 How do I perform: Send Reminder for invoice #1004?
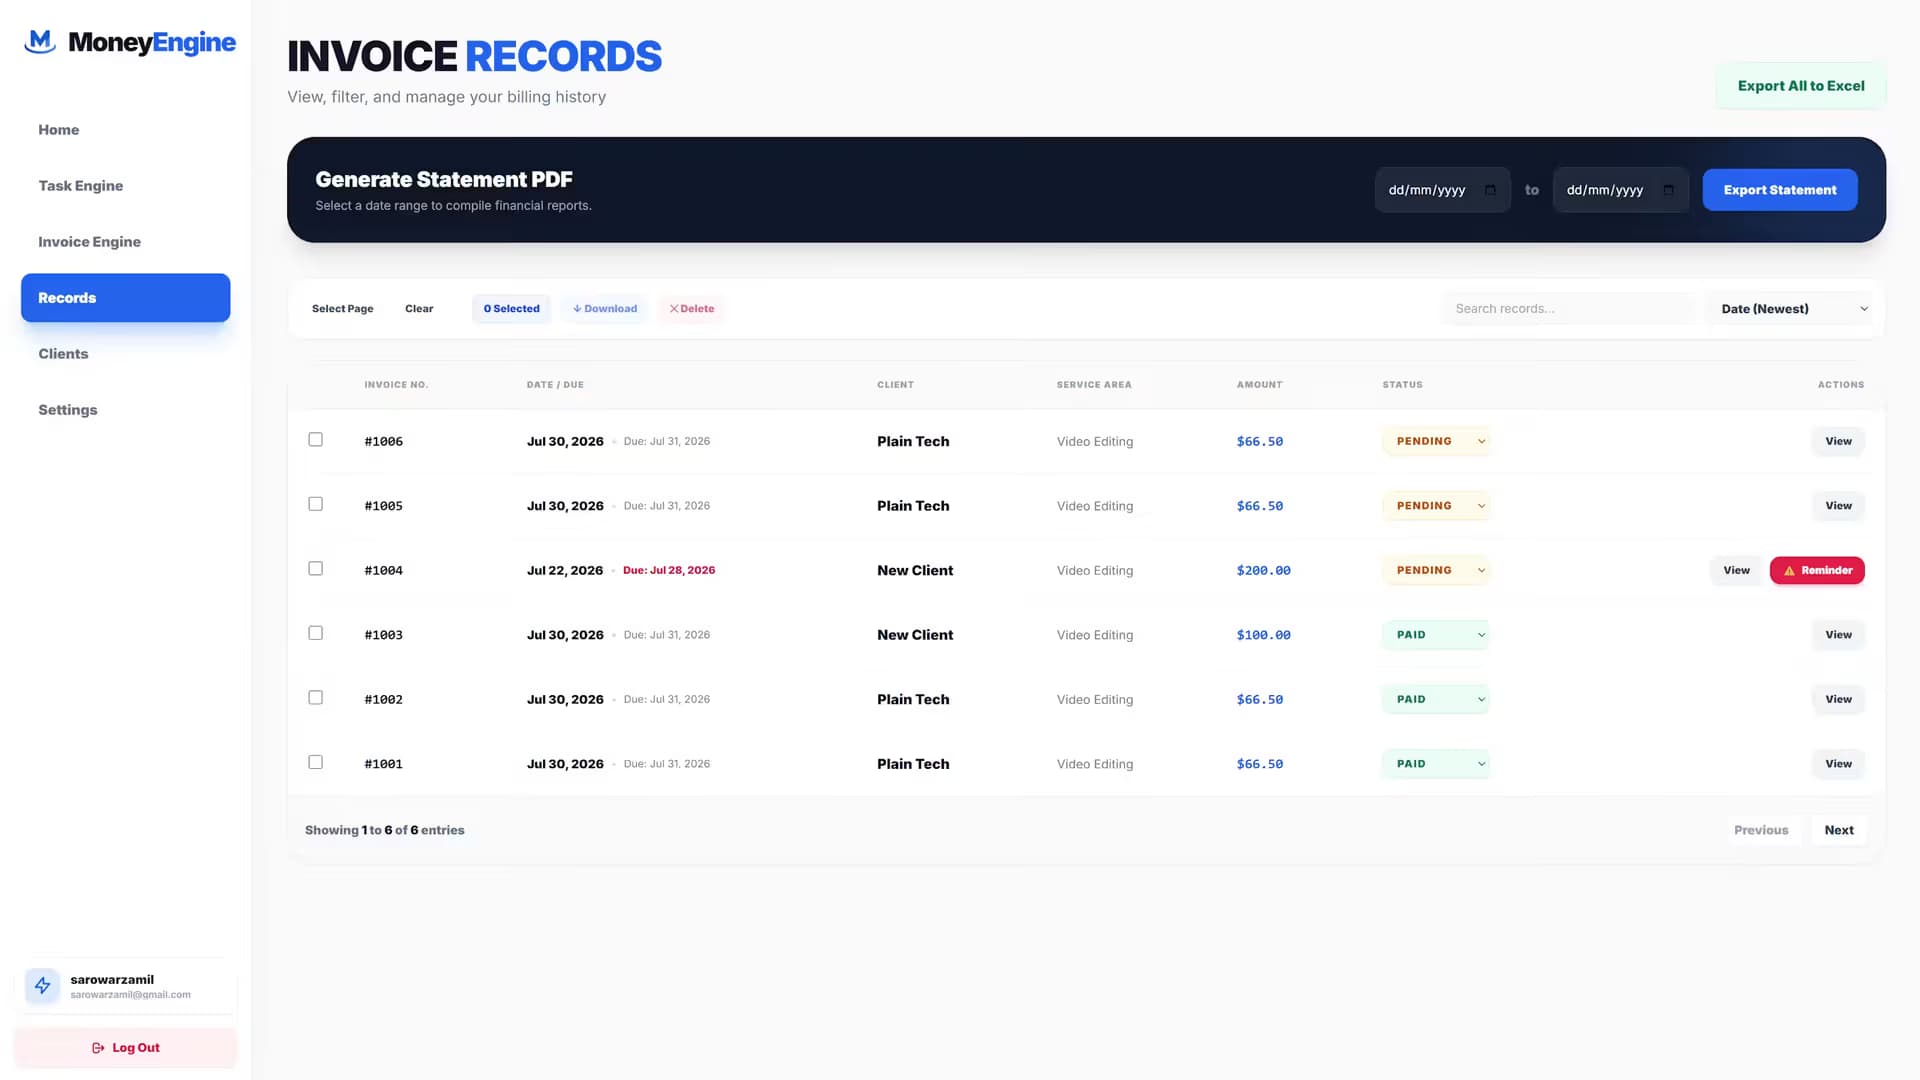click(1817, 571)
